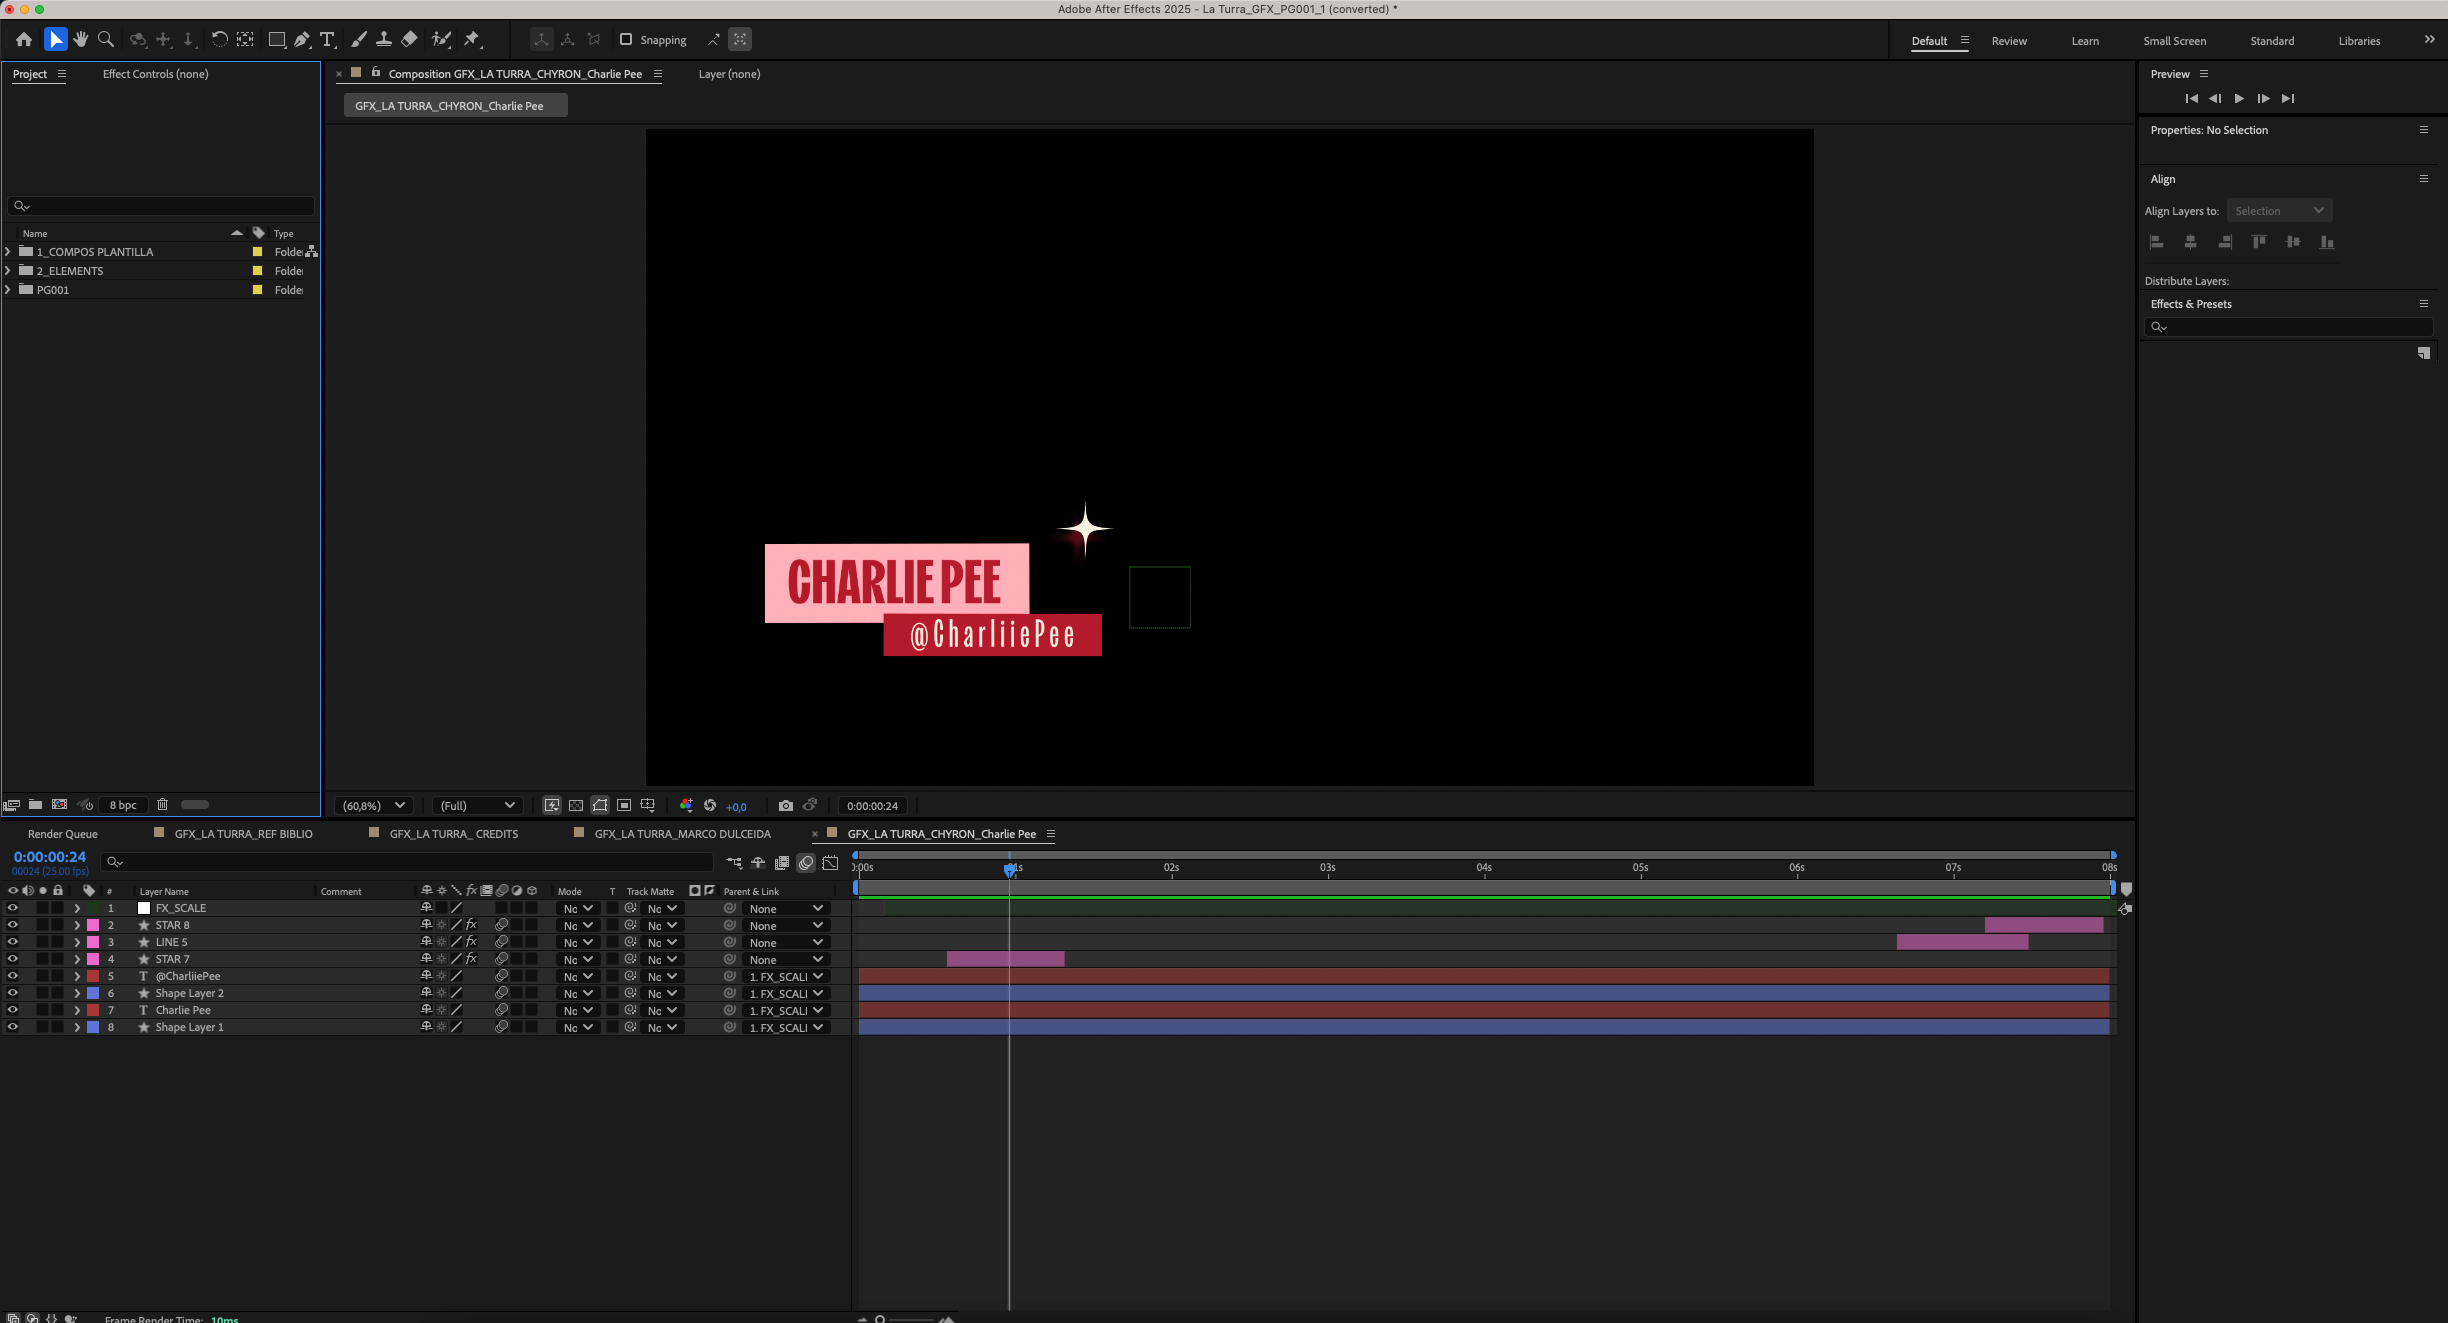The width and height of the screenshot is (2448, 1323).
Task: Click the Take Snapshot camera icon
Action: point(785,806)
